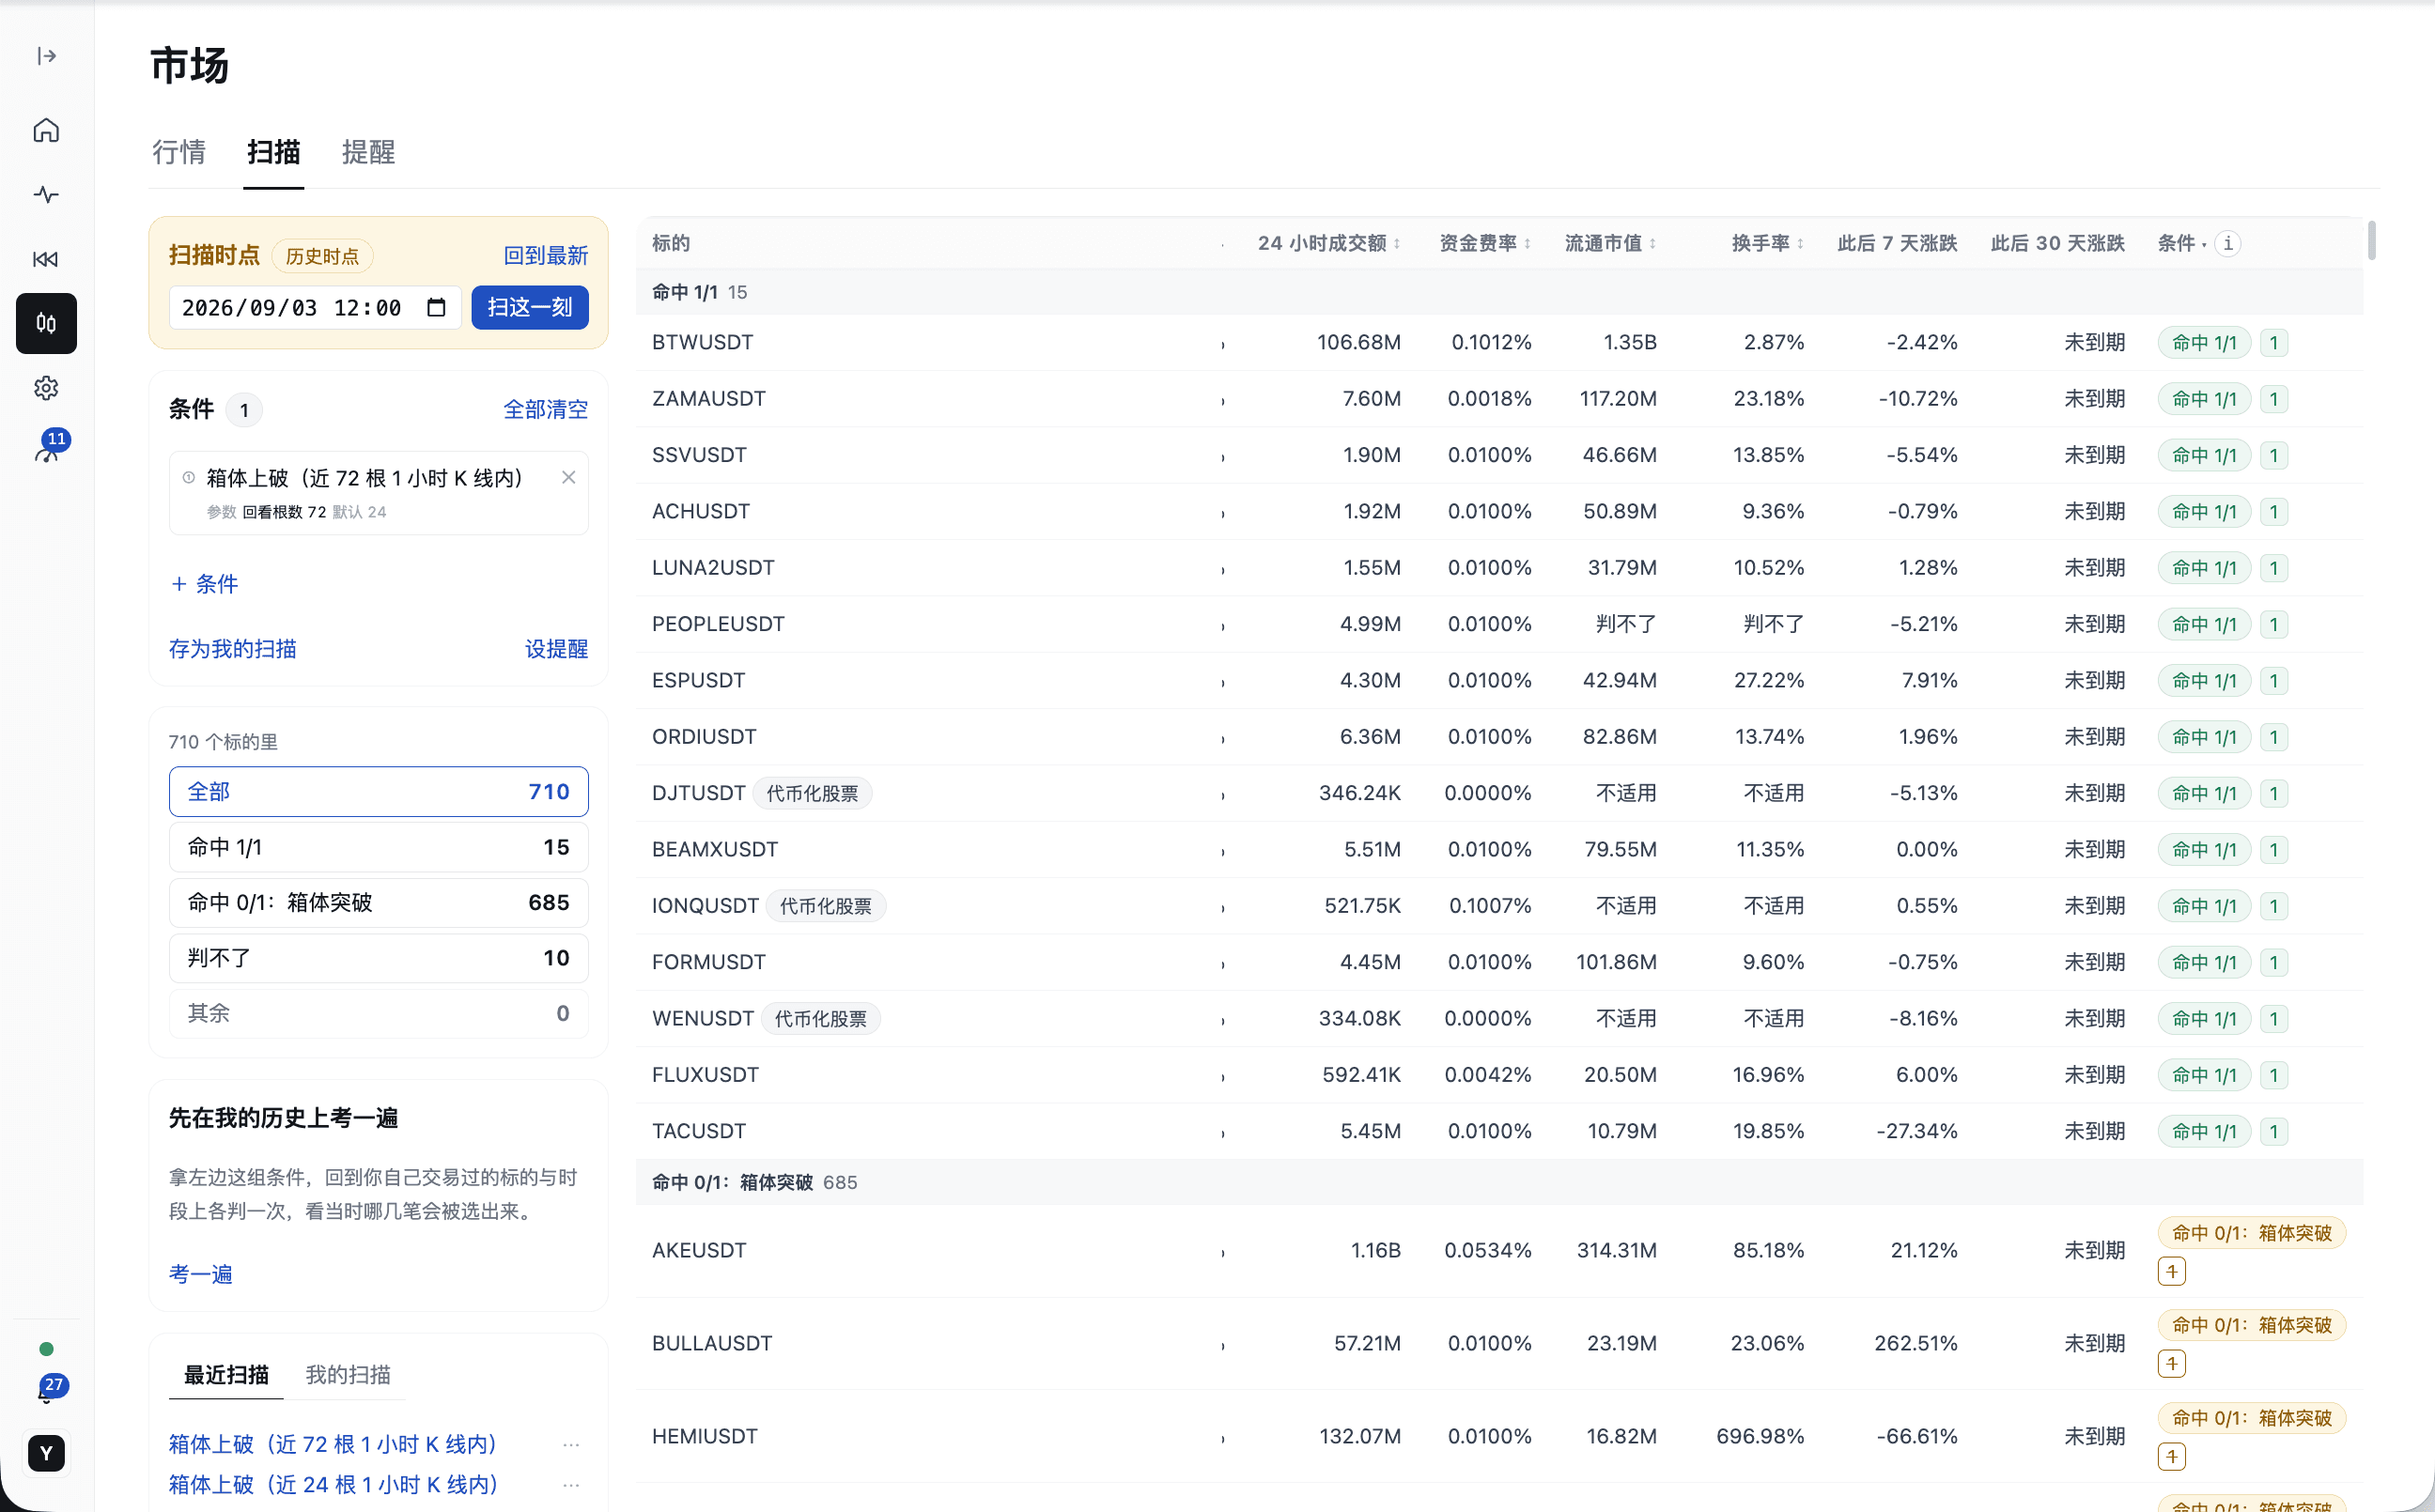Select the 全部 710 filter option

click(378, 792)
